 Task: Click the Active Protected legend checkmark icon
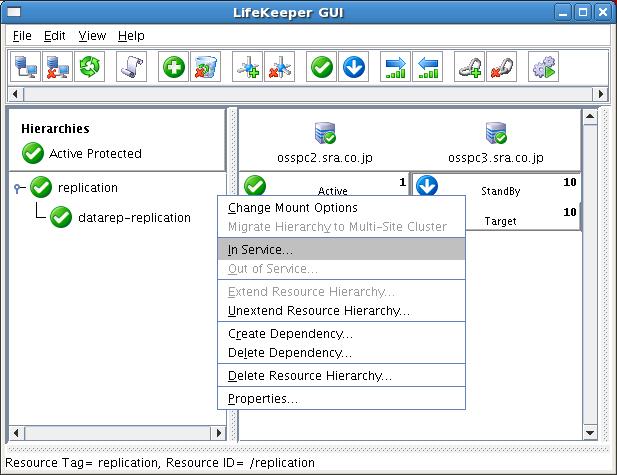[x=33, y=153]
